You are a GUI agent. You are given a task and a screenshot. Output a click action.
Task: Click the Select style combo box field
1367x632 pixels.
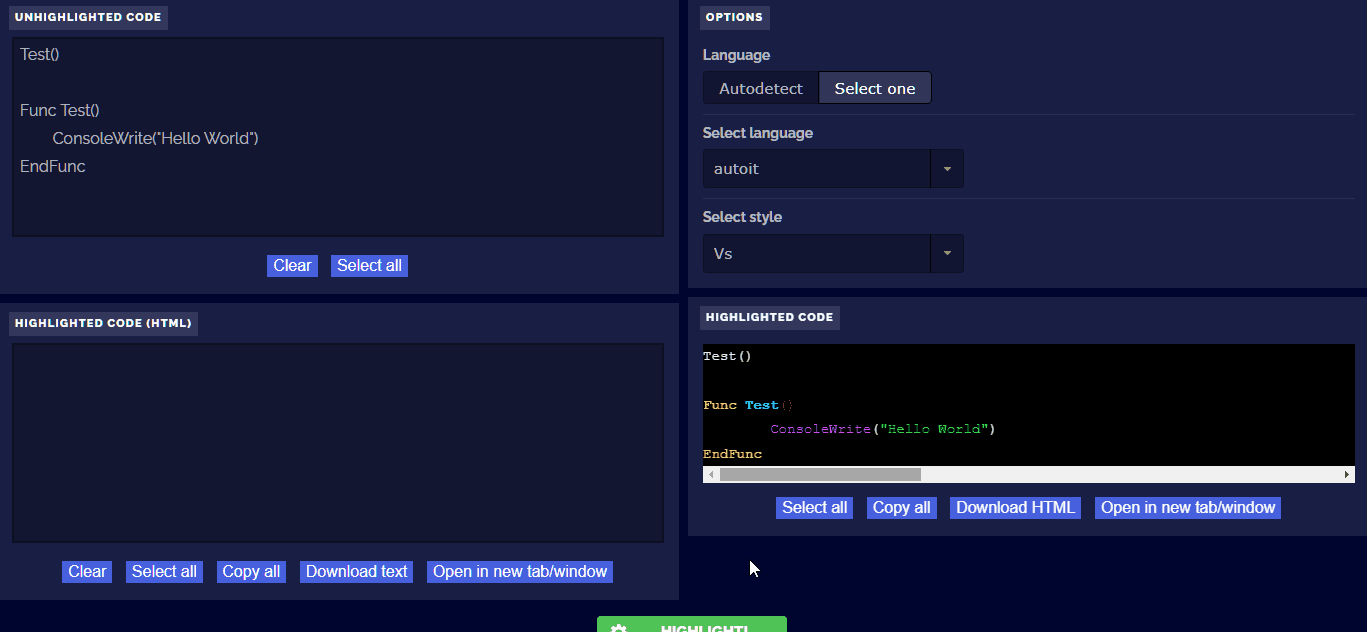[x=816, y=253]
